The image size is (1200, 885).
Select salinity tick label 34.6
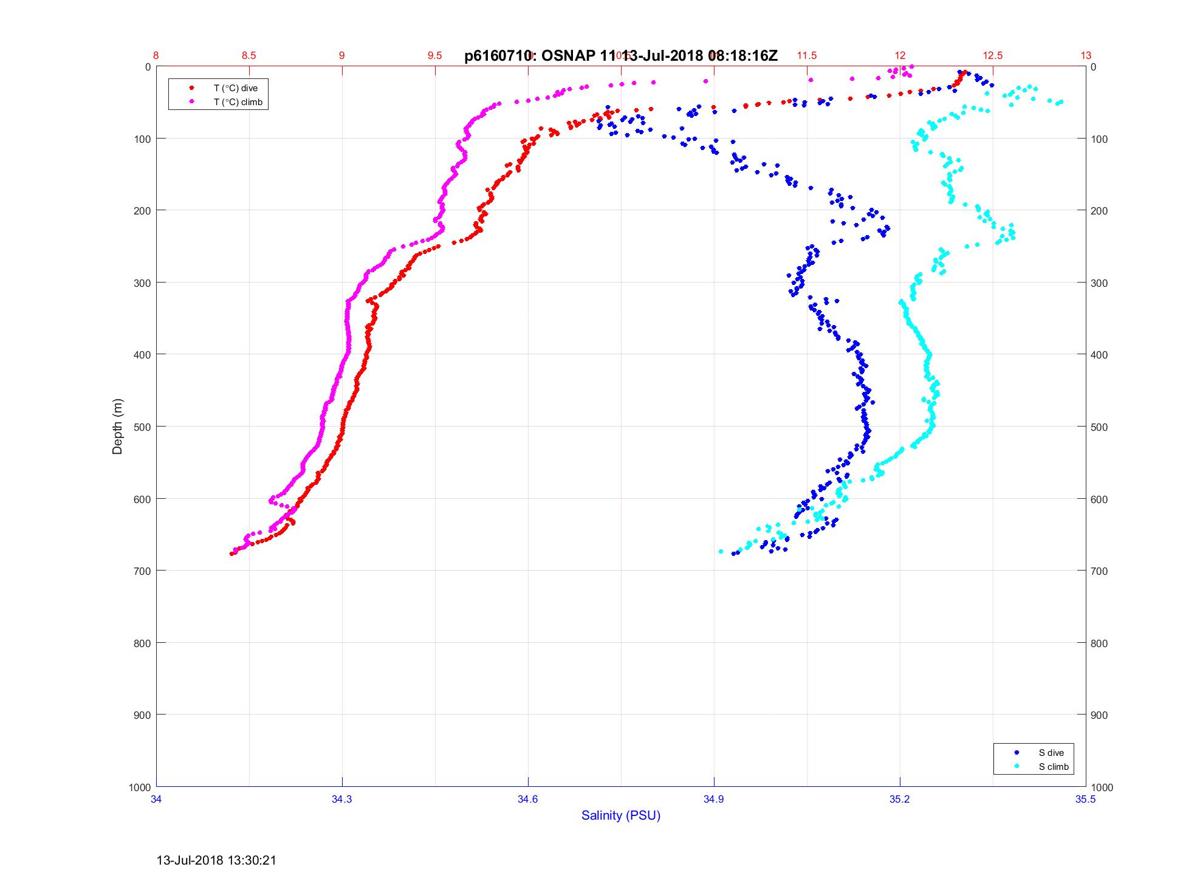(528, 799)
